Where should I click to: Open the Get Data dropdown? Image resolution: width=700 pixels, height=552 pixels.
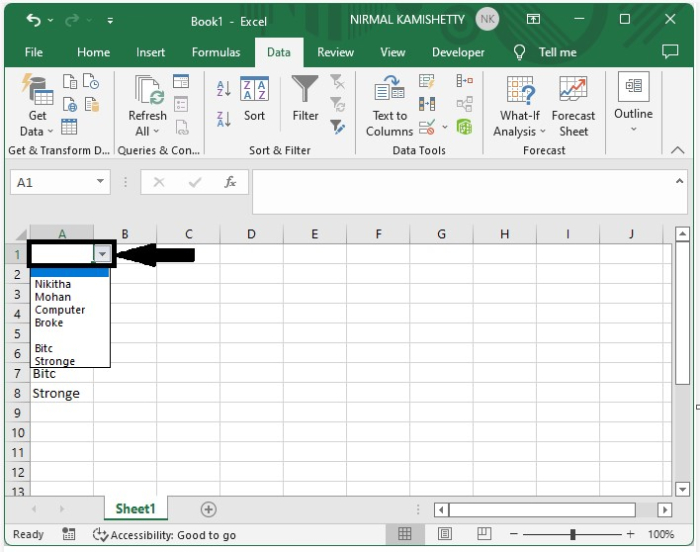pos(37,105)
